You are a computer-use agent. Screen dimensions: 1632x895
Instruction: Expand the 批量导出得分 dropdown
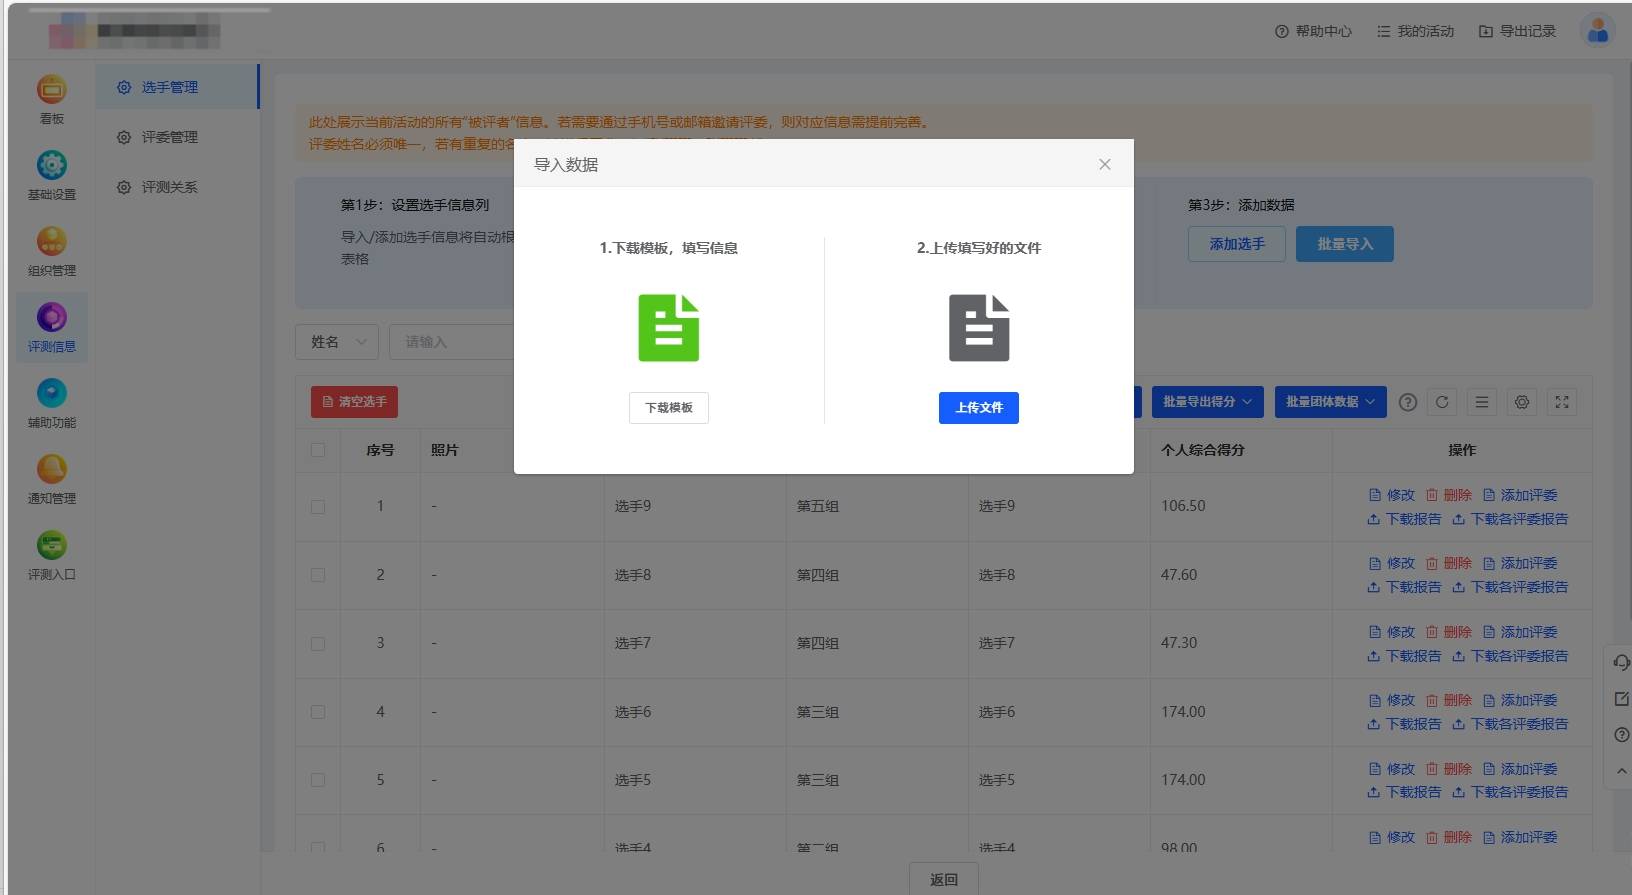pyautogui.click(x=1207, y=402)
